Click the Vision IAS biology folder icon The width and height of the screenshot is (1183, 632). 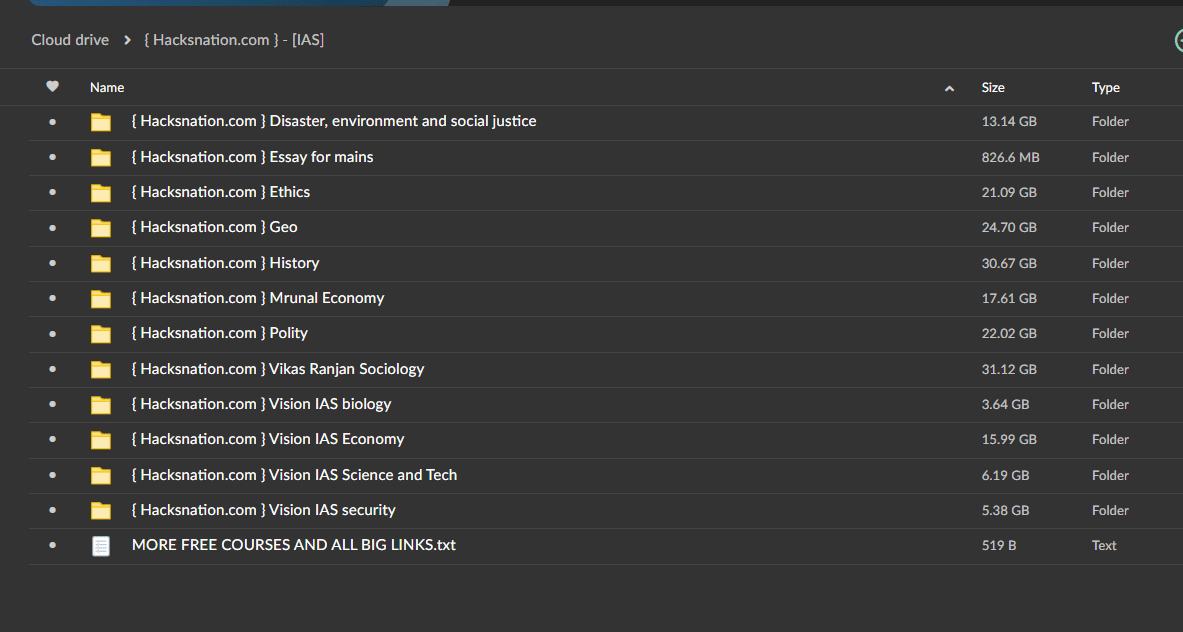100,405
